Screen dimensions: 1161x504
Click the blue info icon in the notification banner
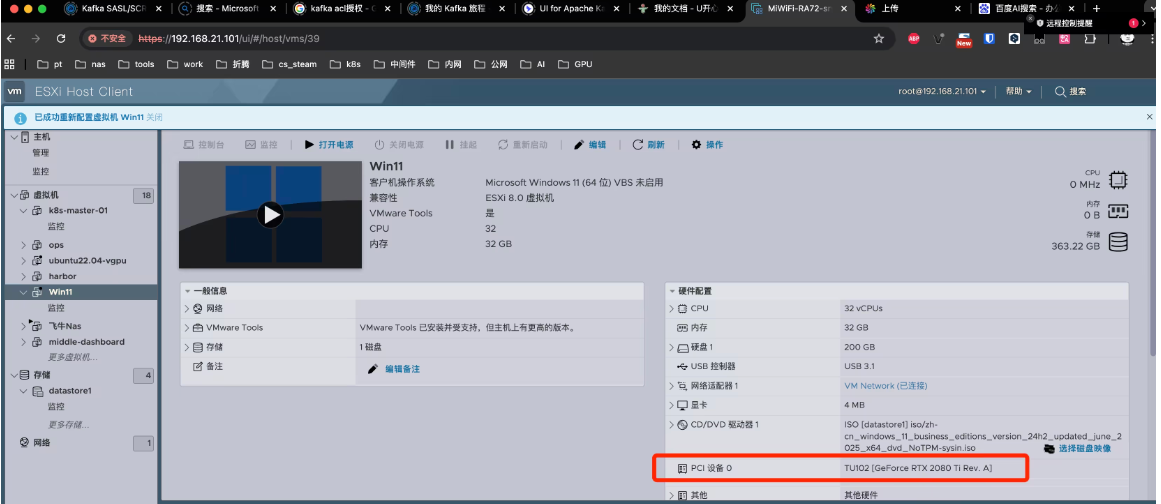[x=21, y=118]
